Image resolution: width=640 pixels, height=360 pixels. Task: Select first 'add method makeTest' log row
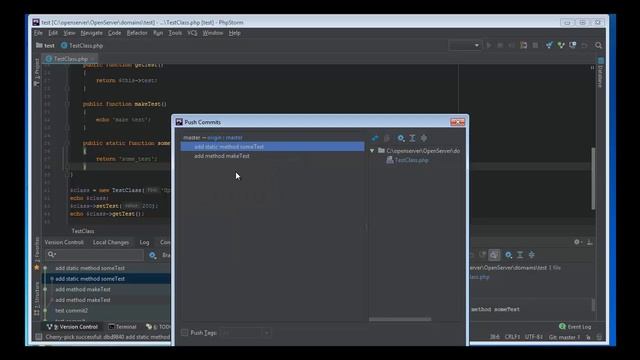pos(107,289)
